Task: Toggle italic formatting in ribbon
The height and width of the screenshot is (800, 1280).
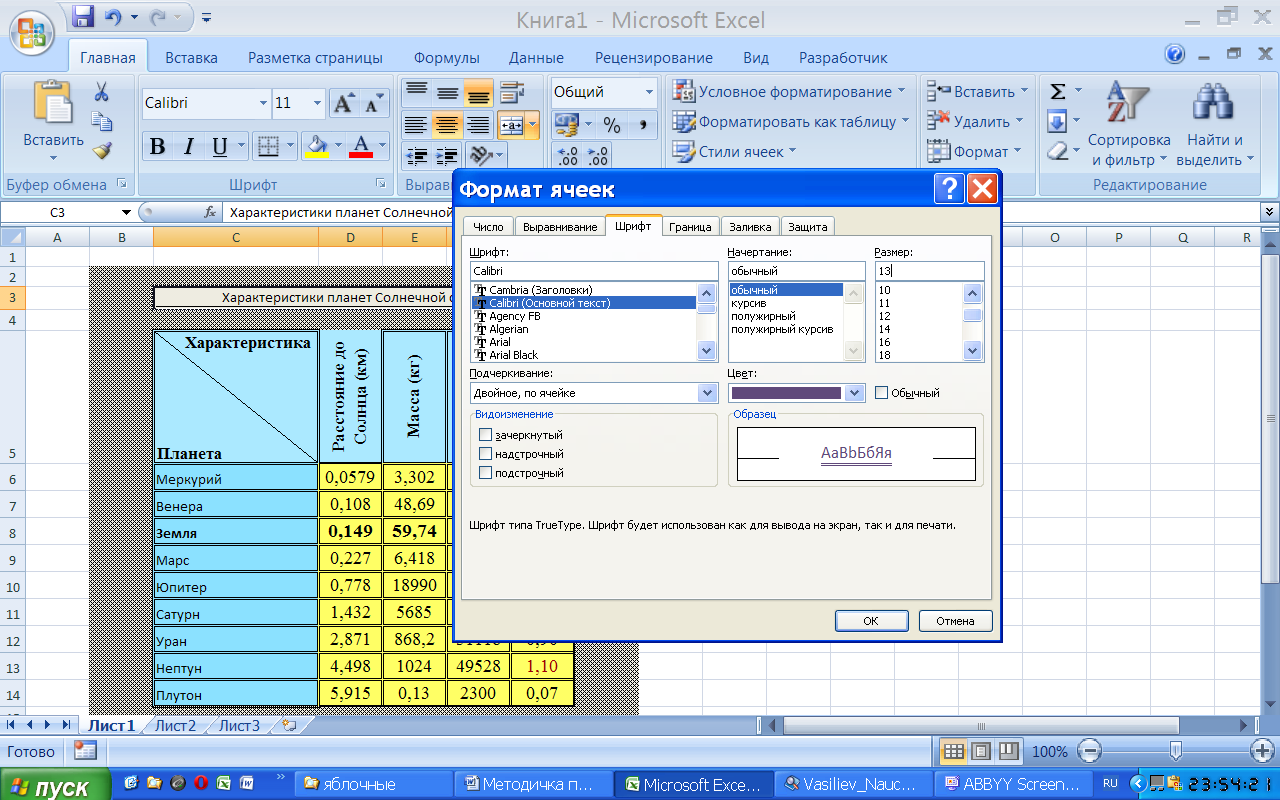Action: (187, 147)
